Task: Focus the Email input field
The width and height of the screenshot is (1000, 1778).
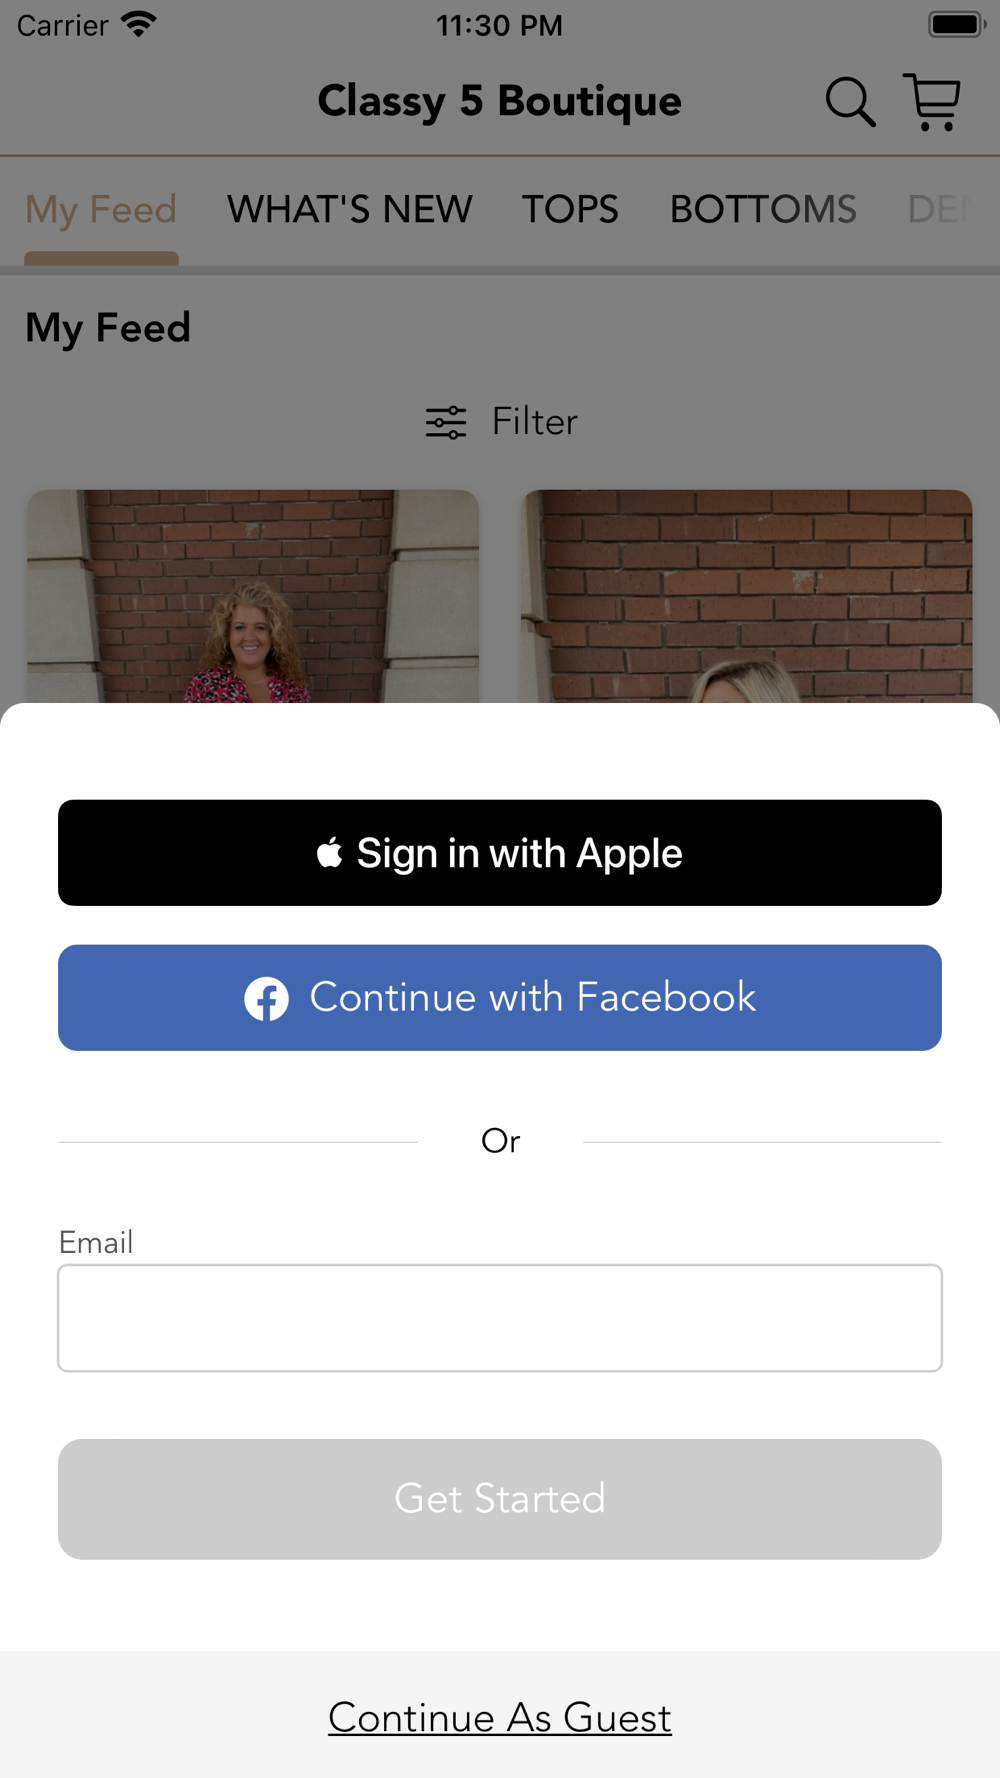Action: tap(500, 1318)
